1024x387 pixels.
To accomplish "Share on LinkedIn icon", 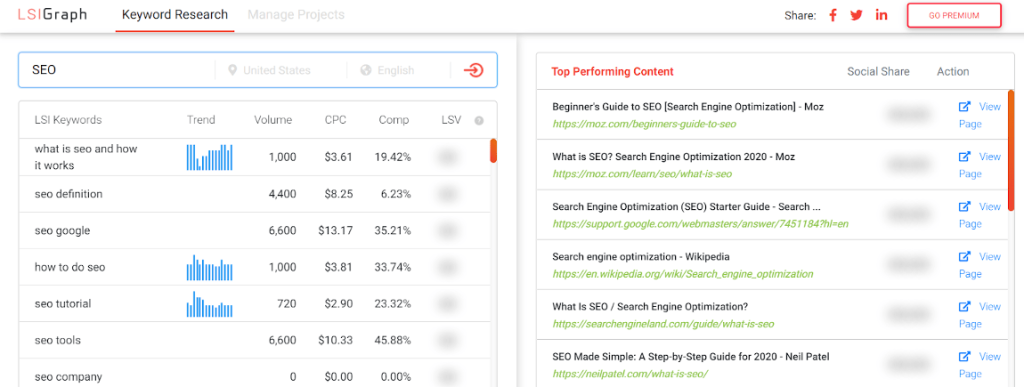I will coord(882,15).
